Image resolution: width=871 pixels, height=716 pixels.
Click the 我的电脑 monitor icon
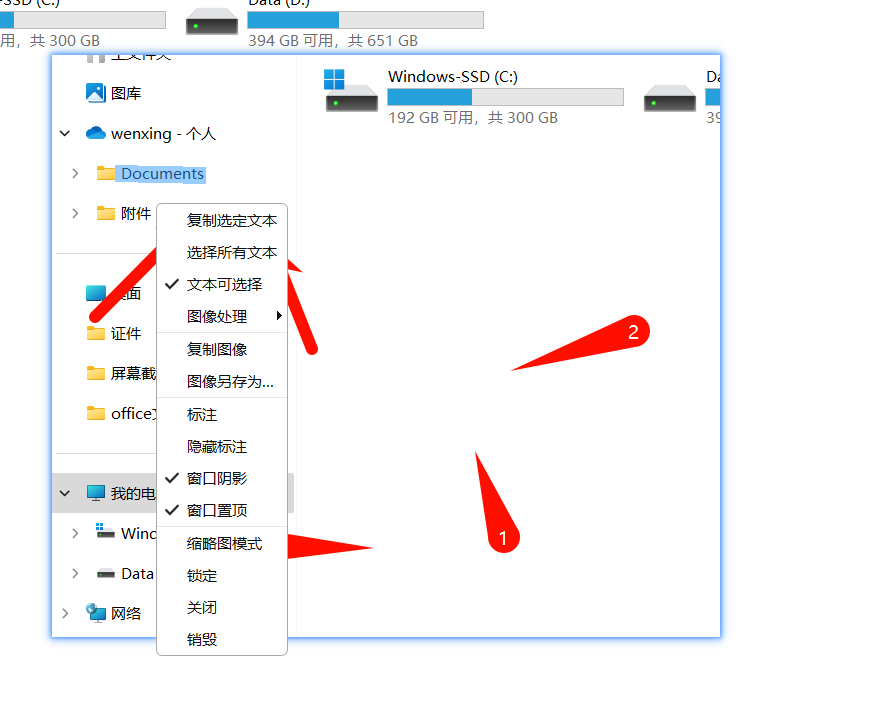96,493
